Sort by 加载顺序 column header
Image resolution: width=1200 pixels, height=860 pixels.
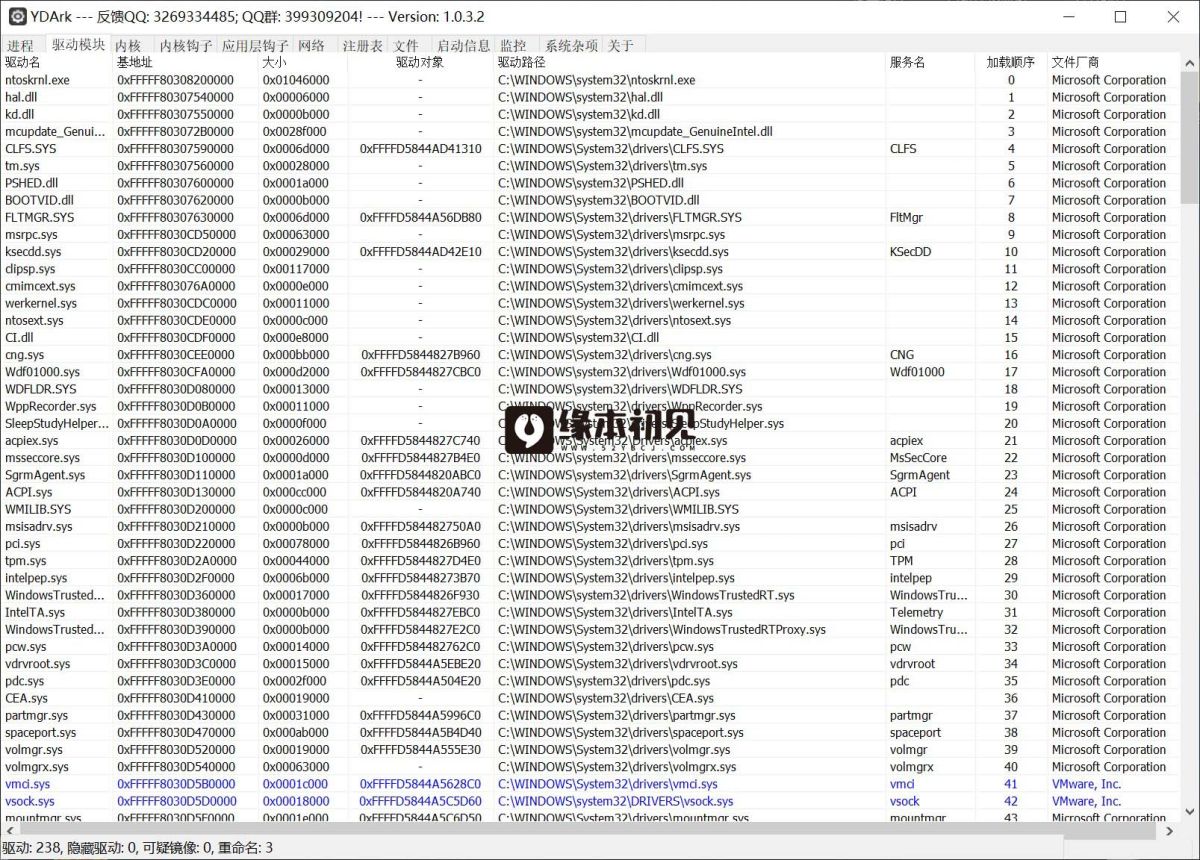tap(1011, 62)
